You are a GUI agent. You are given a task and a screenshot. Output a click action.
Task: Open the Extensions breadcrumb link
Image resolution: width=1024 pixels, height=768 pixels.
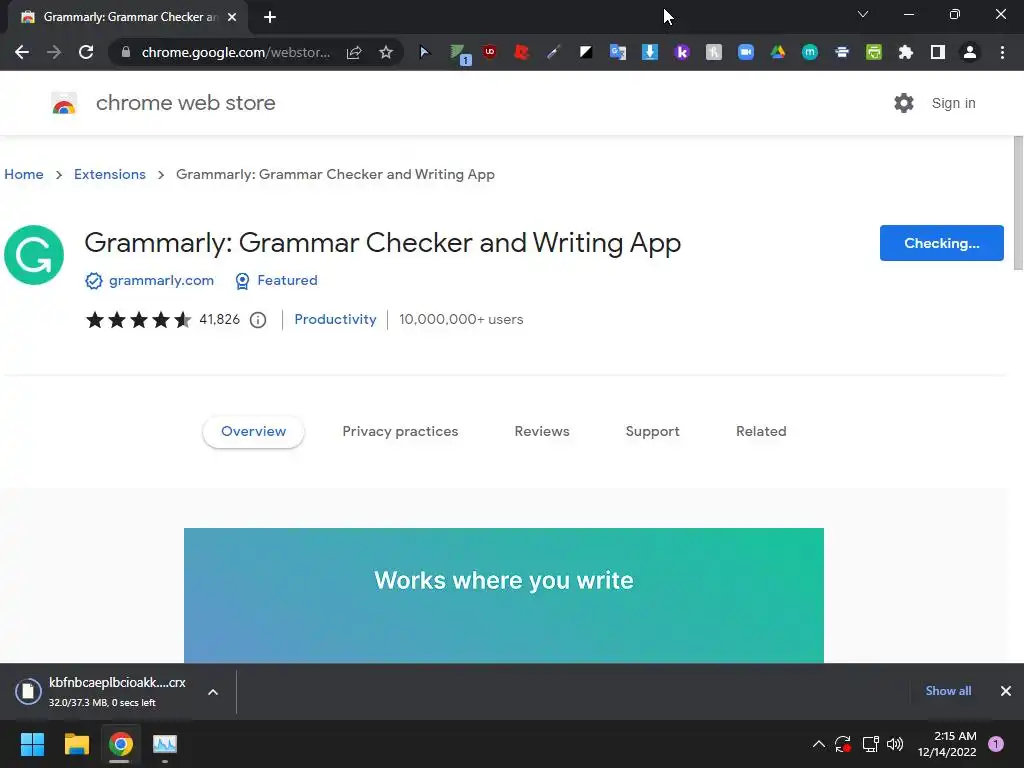(110, 174)
